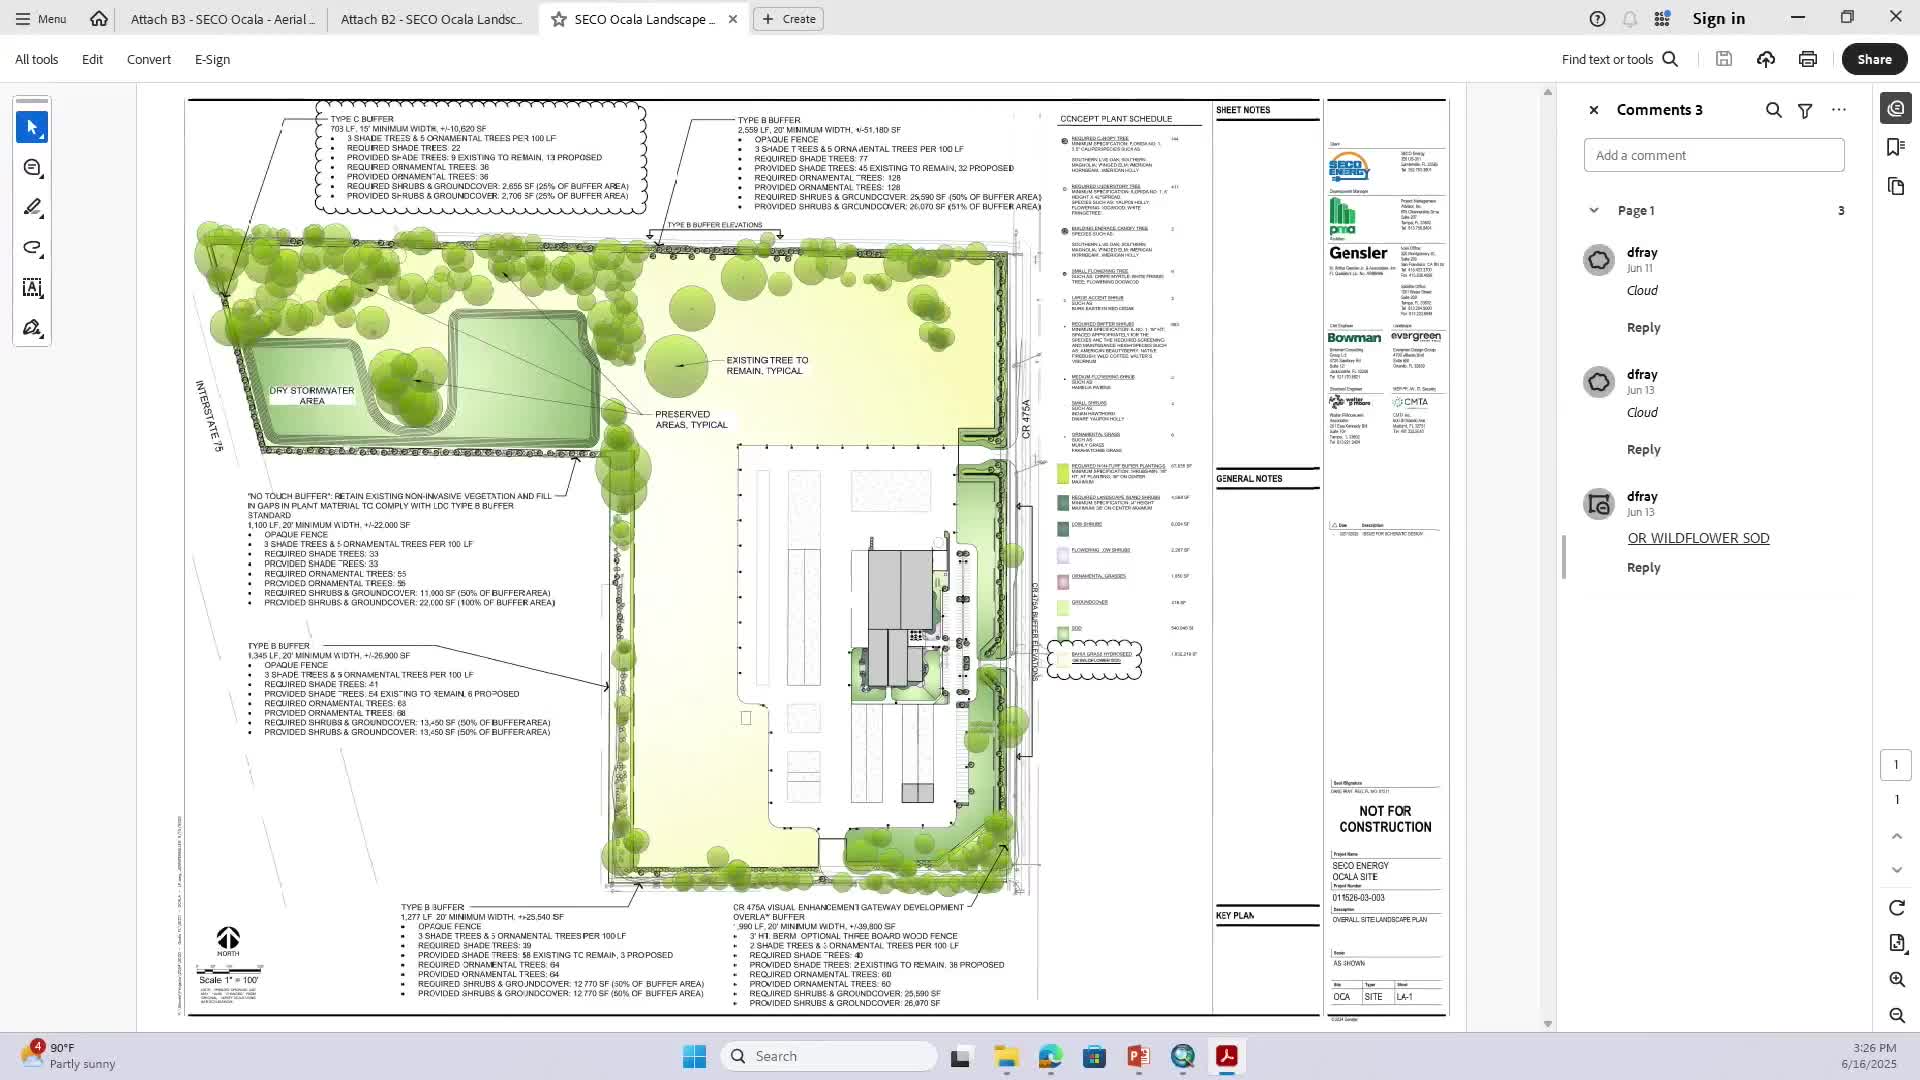The height and width of the screenshot is (1080, 1920).
Task: Pick the freehand draw tool
Action: [32, 248]
